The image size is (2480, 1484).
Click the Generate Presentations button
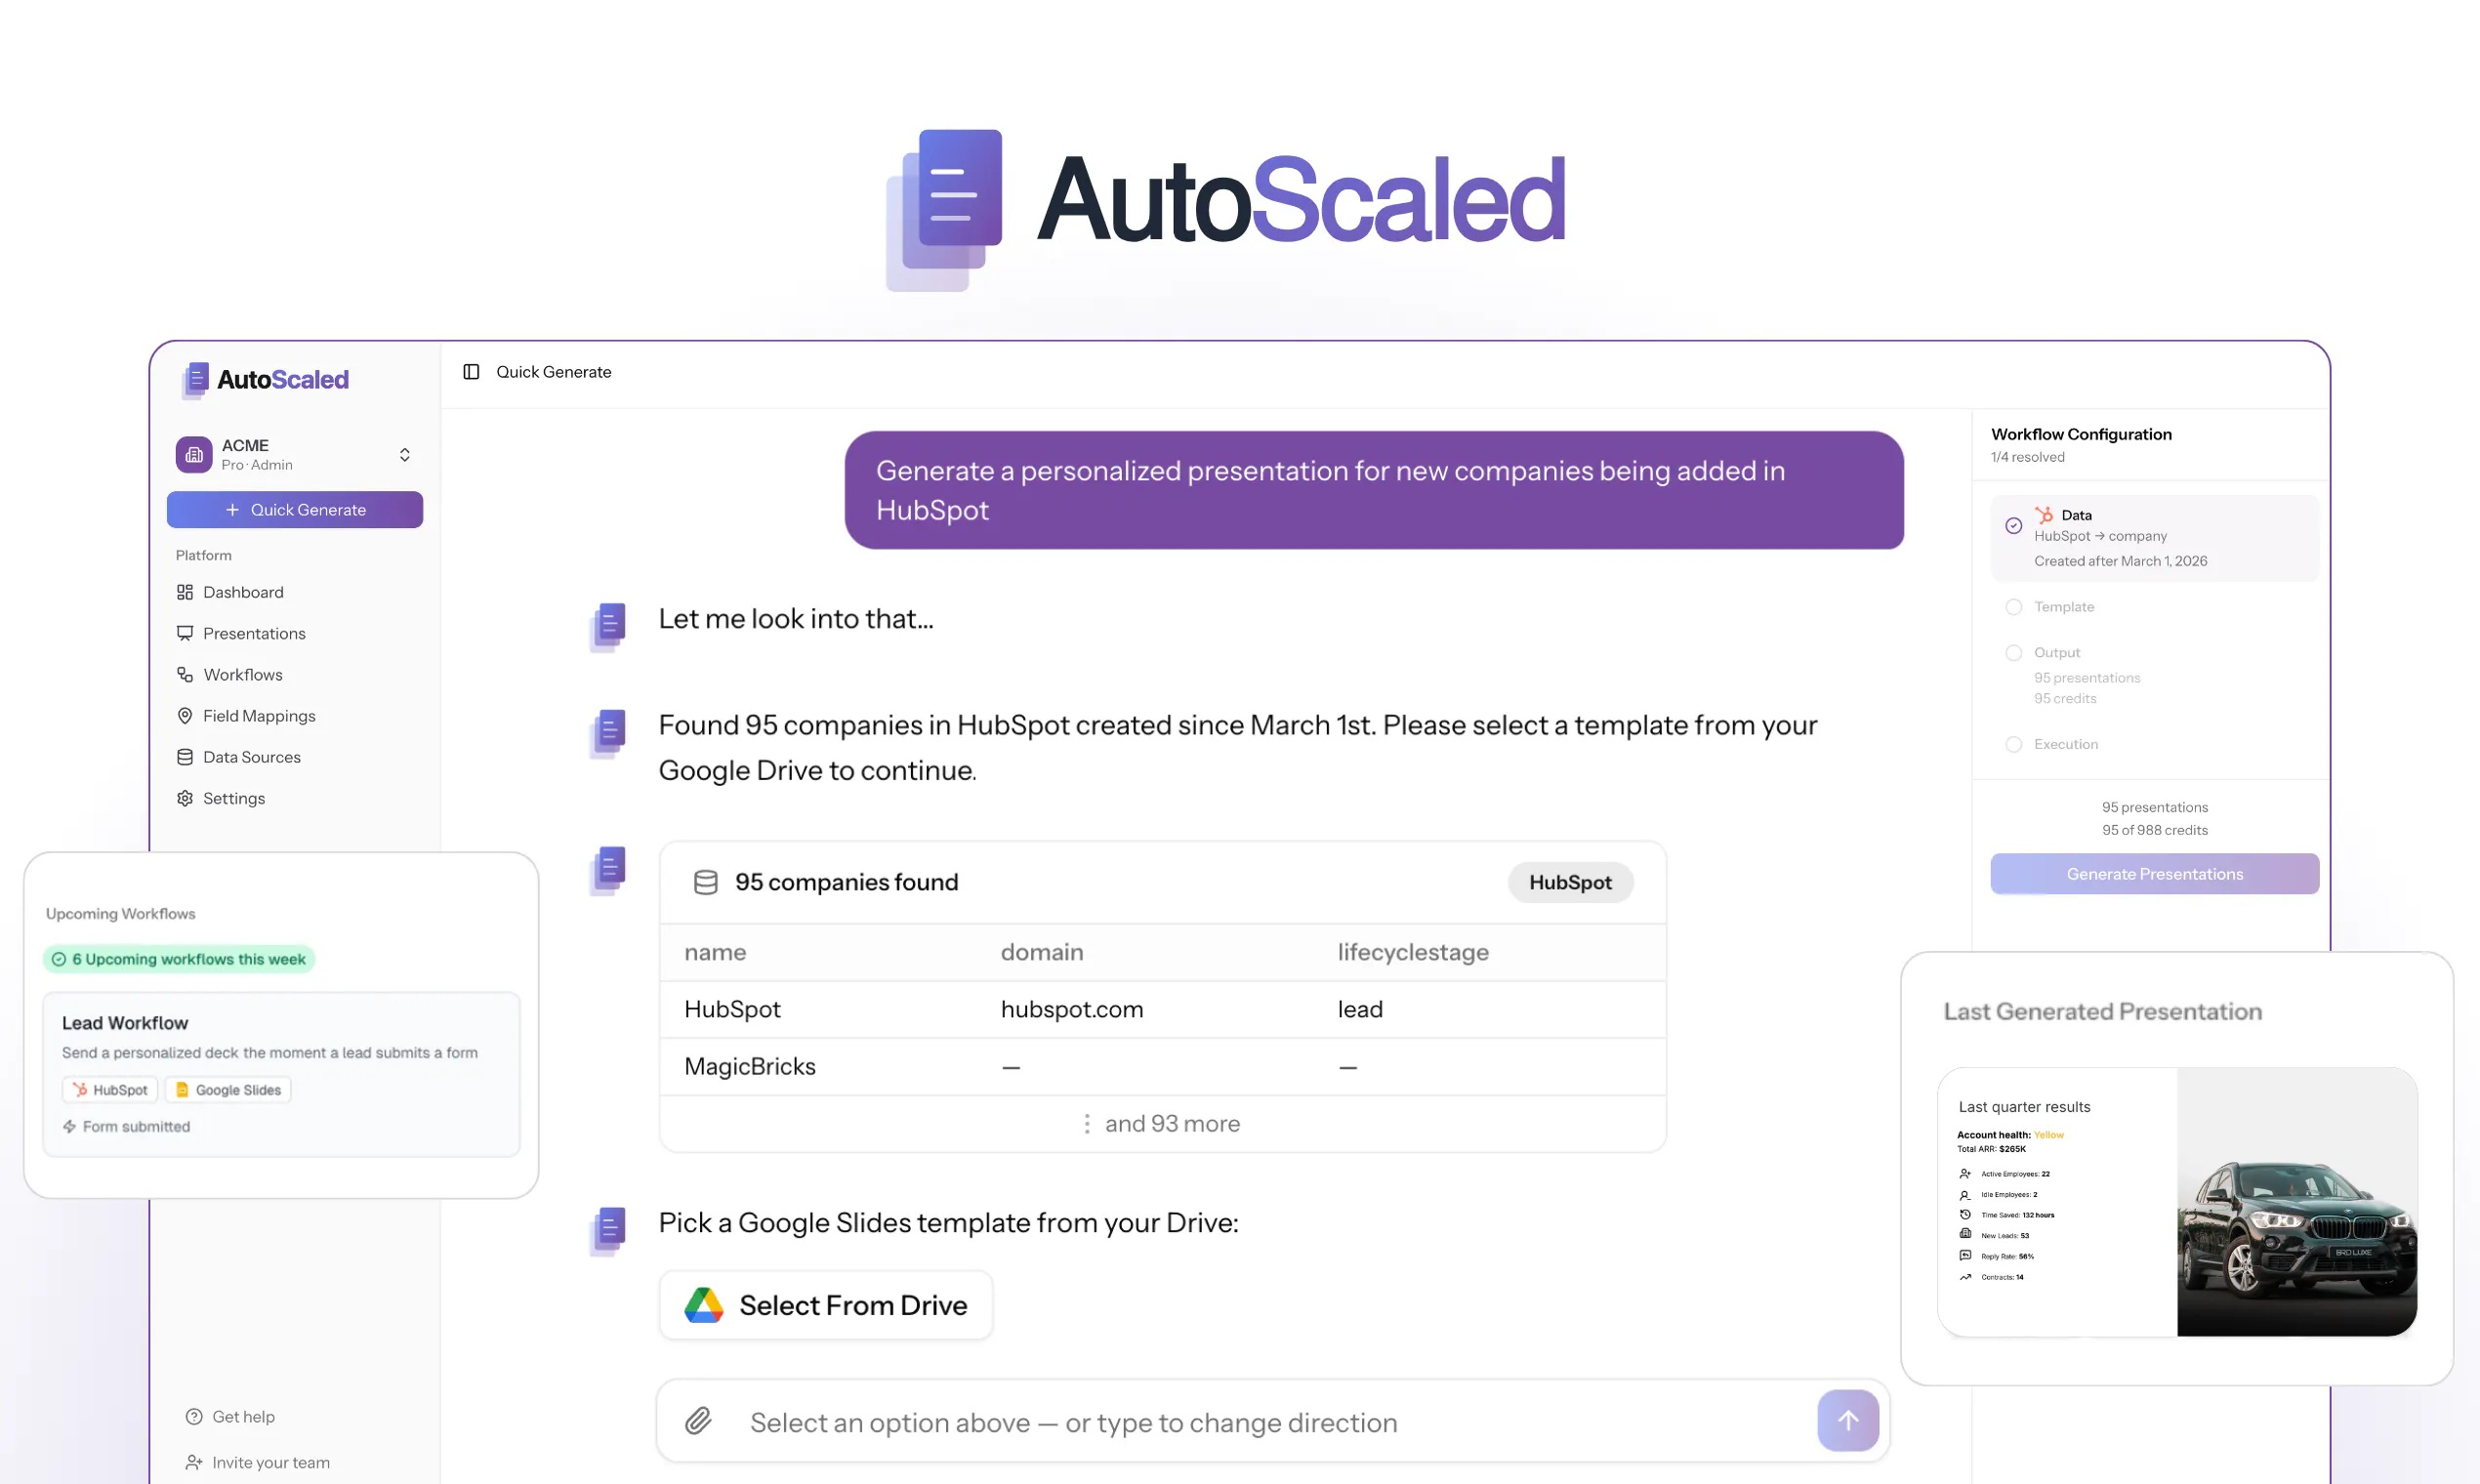click(x=2154, y=874)
